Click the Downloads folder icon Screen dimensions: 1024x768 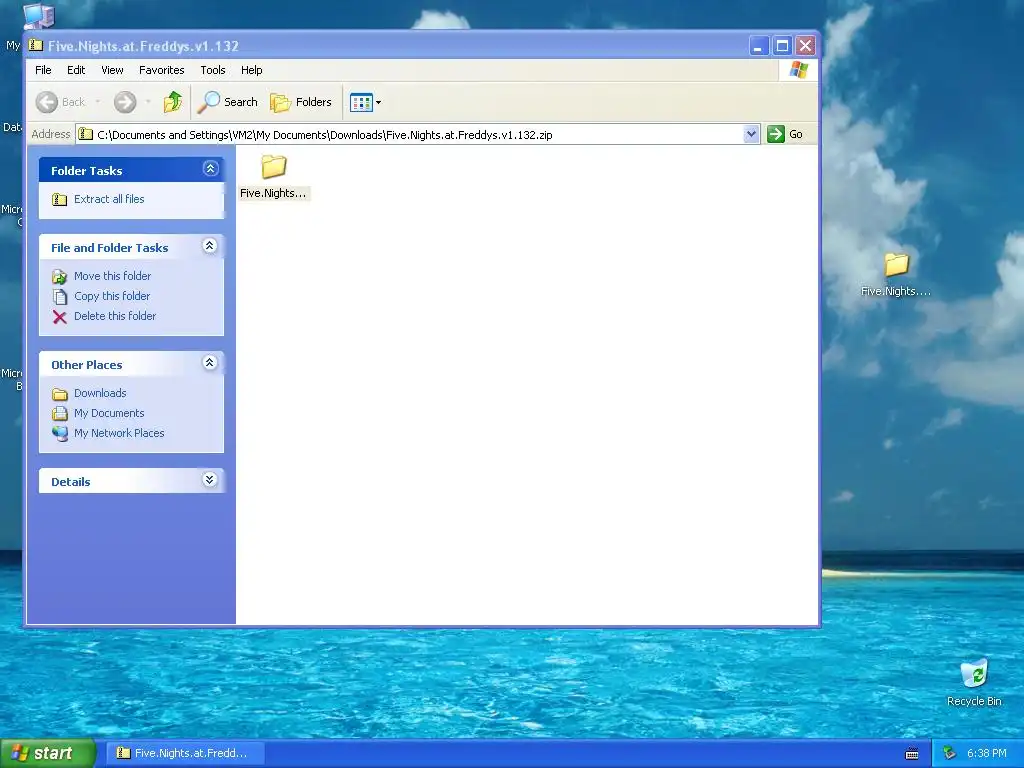(59, 394)
